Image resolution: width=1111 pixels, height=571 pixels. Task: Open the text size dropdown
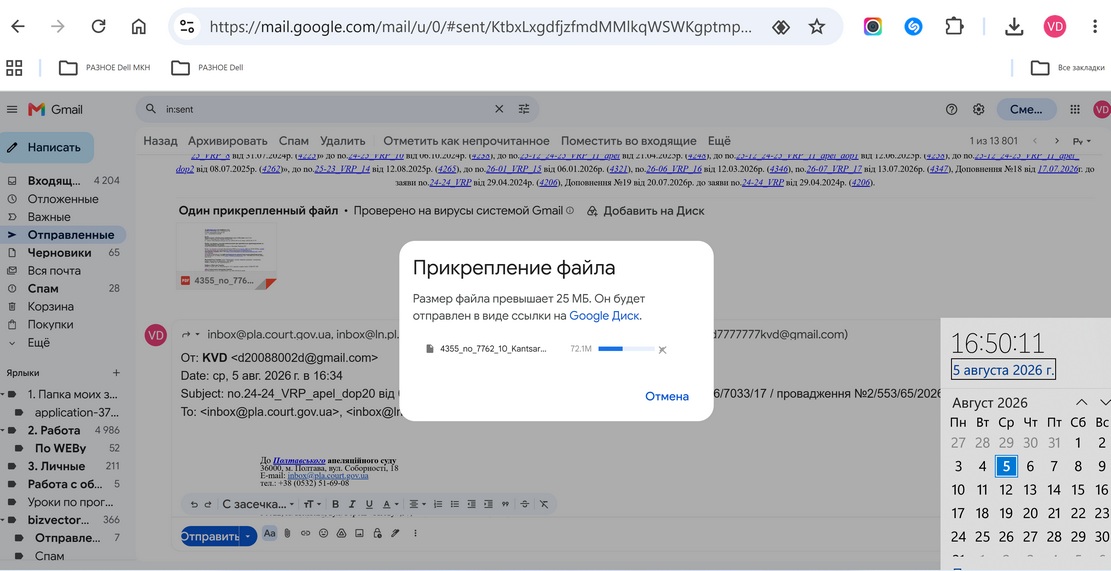tap(310, 504)
